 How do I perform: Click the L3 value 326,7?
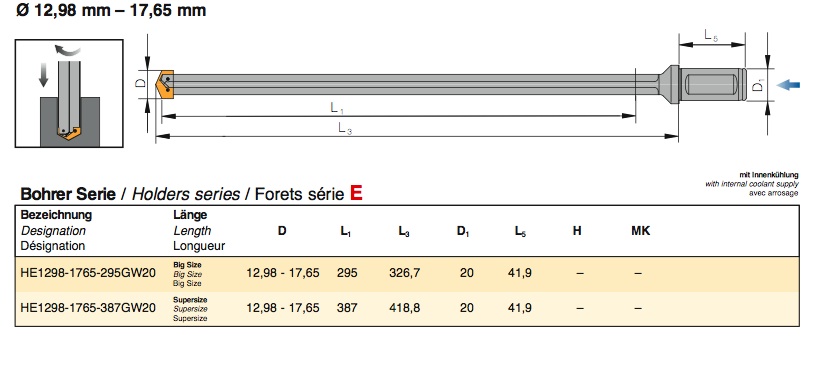(404, 273)
